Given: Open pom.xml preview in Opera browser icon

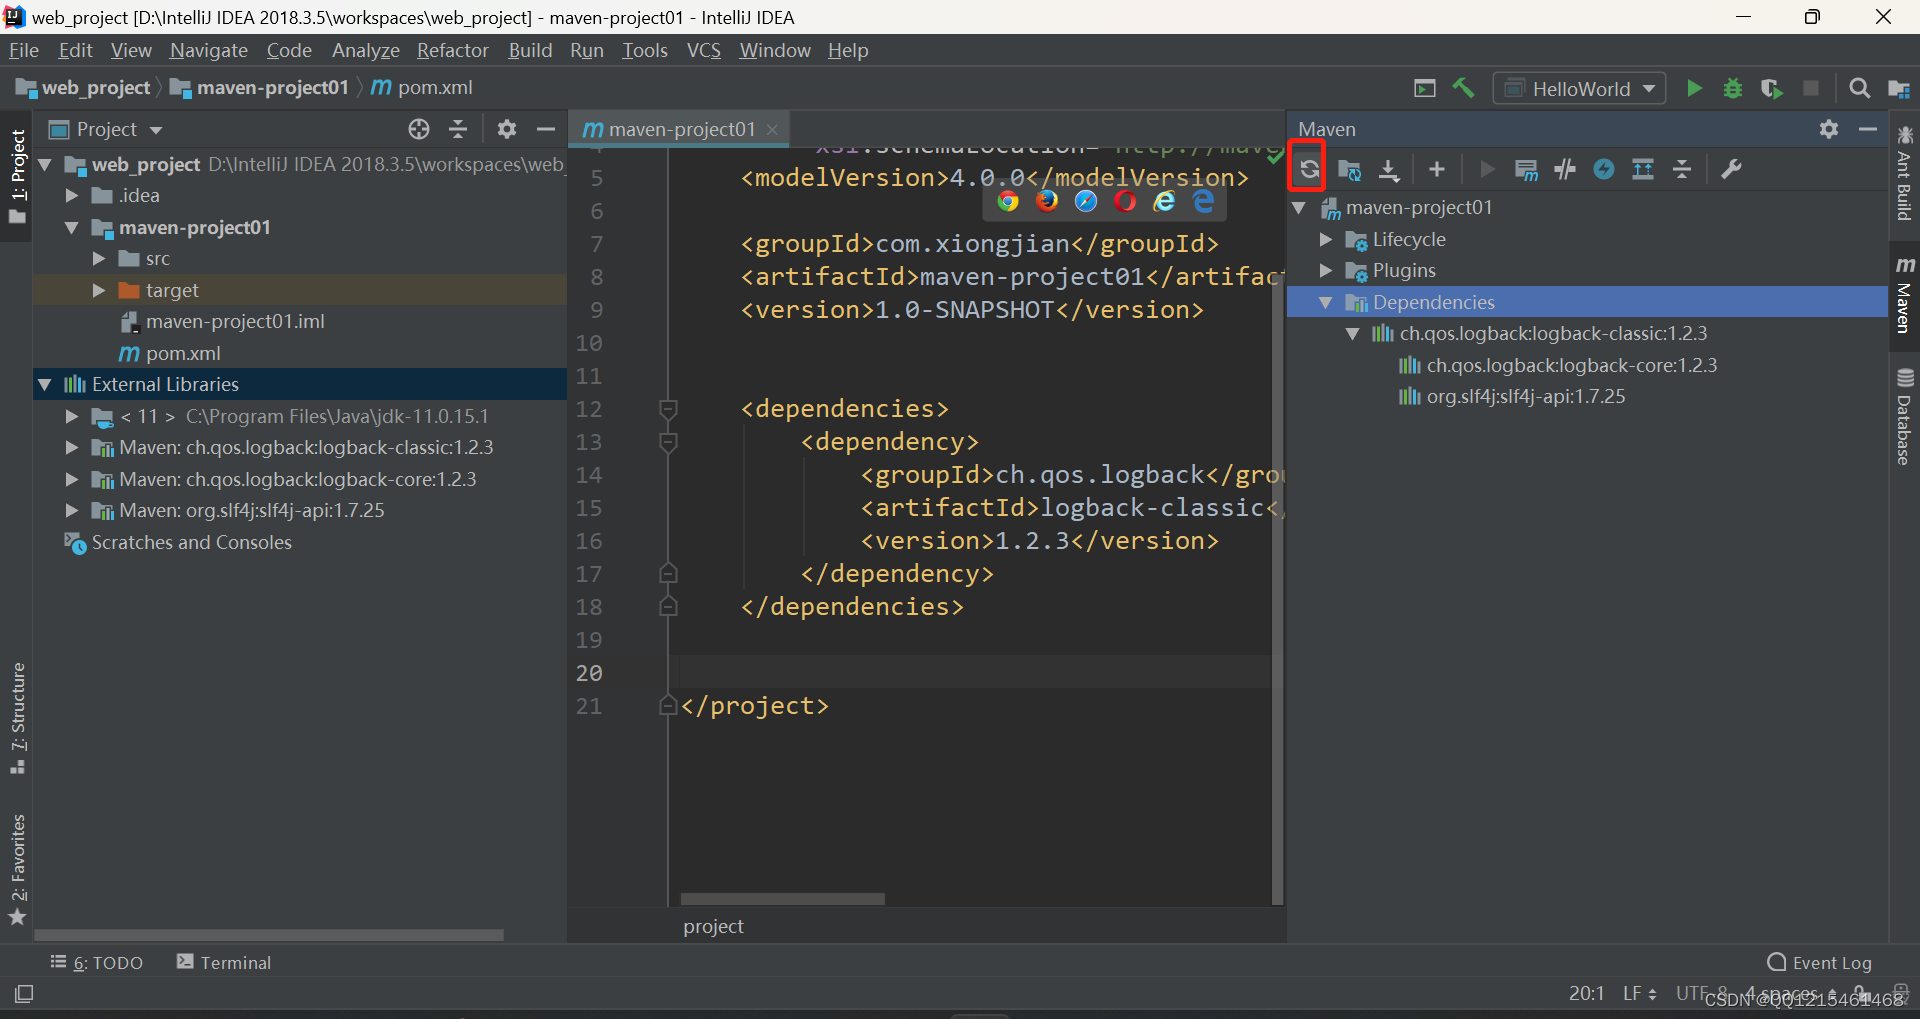Looking at the screenshot, I should (x=1125, y=202).
